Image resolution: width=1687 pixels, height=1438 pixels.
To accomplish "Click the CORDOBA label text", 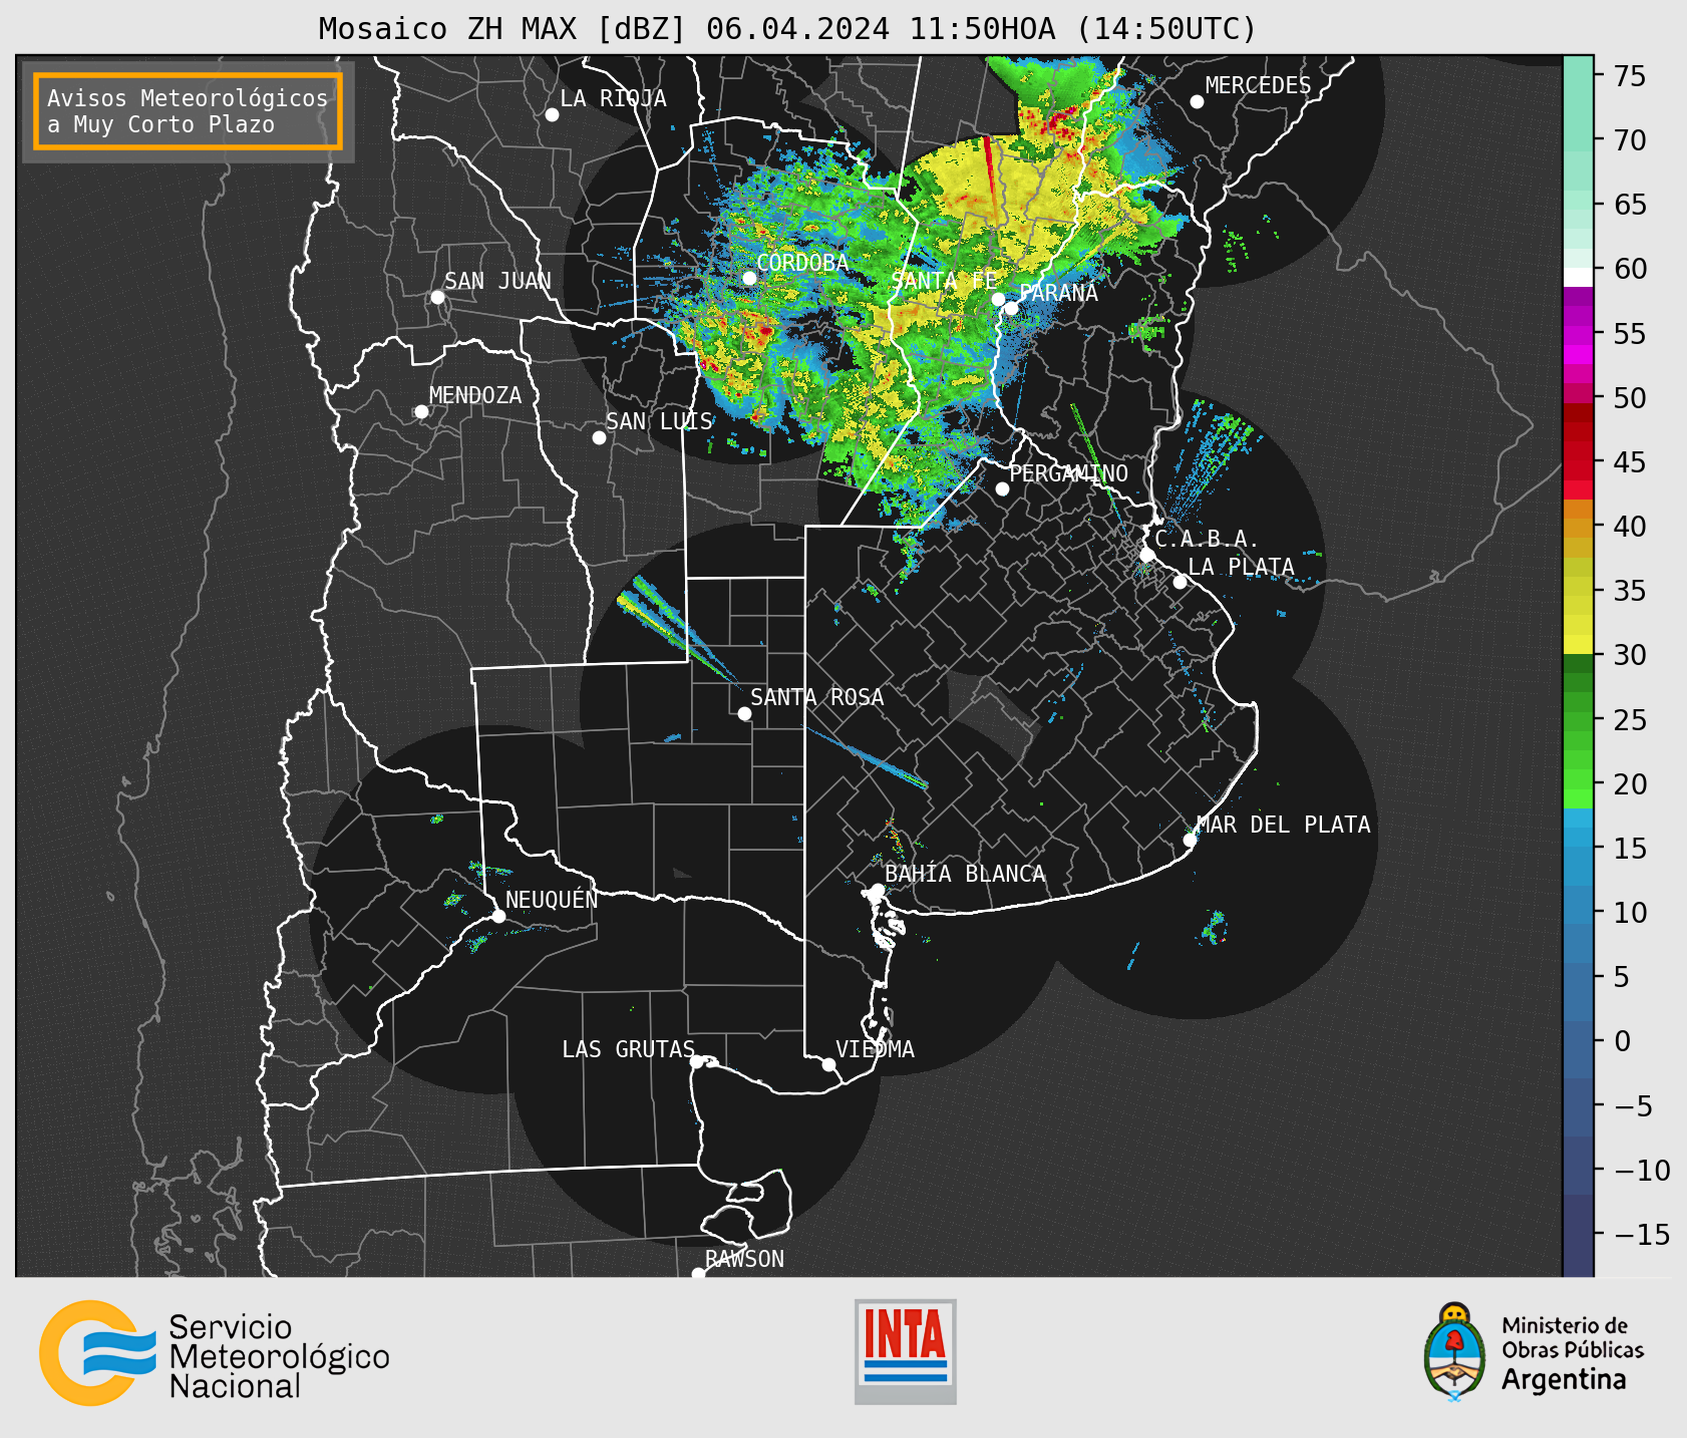I will click(x=803, y=263).
